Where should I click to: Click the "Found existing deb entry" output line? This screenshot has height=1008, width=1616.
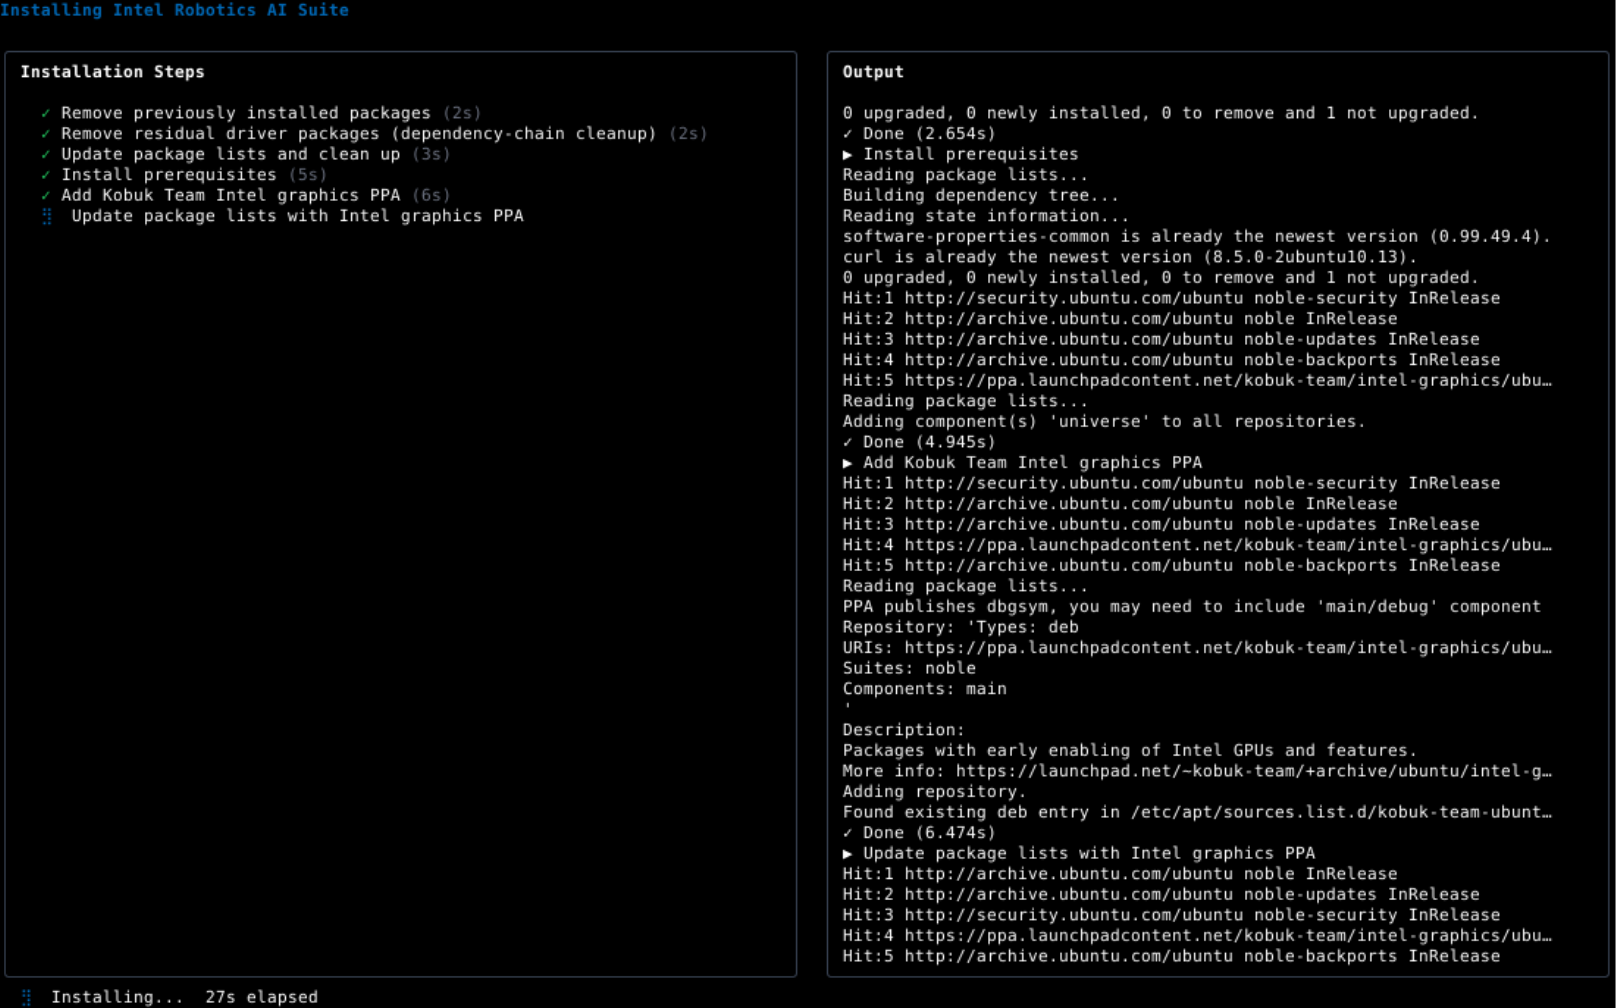[1197, 812]
